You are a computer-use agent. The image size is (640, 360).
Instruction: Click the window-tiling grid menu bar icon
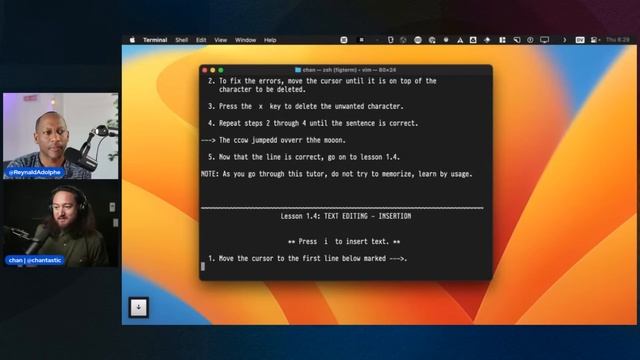(x=502, y=40)
